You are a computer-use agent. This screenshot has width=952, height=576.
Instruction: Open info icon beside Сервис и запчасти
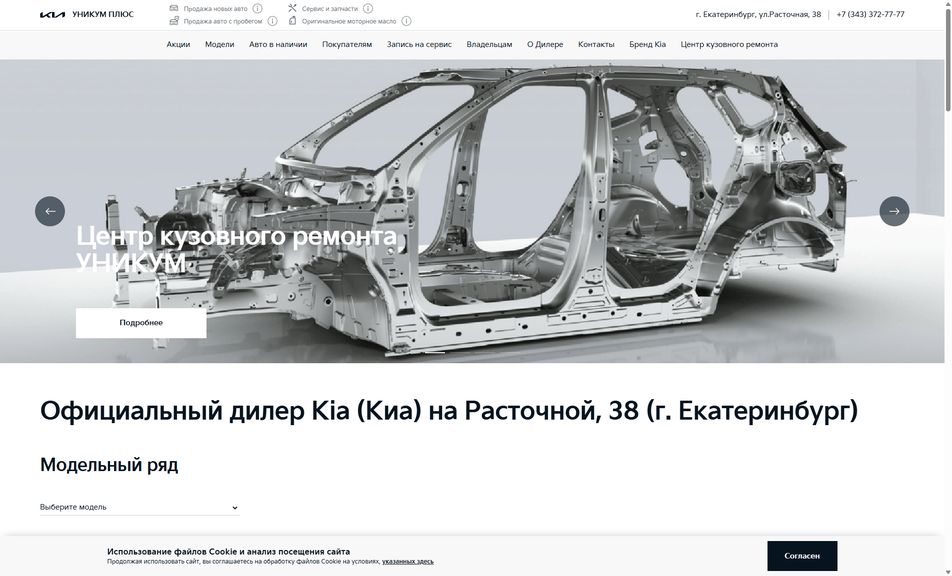pos(368,8)
